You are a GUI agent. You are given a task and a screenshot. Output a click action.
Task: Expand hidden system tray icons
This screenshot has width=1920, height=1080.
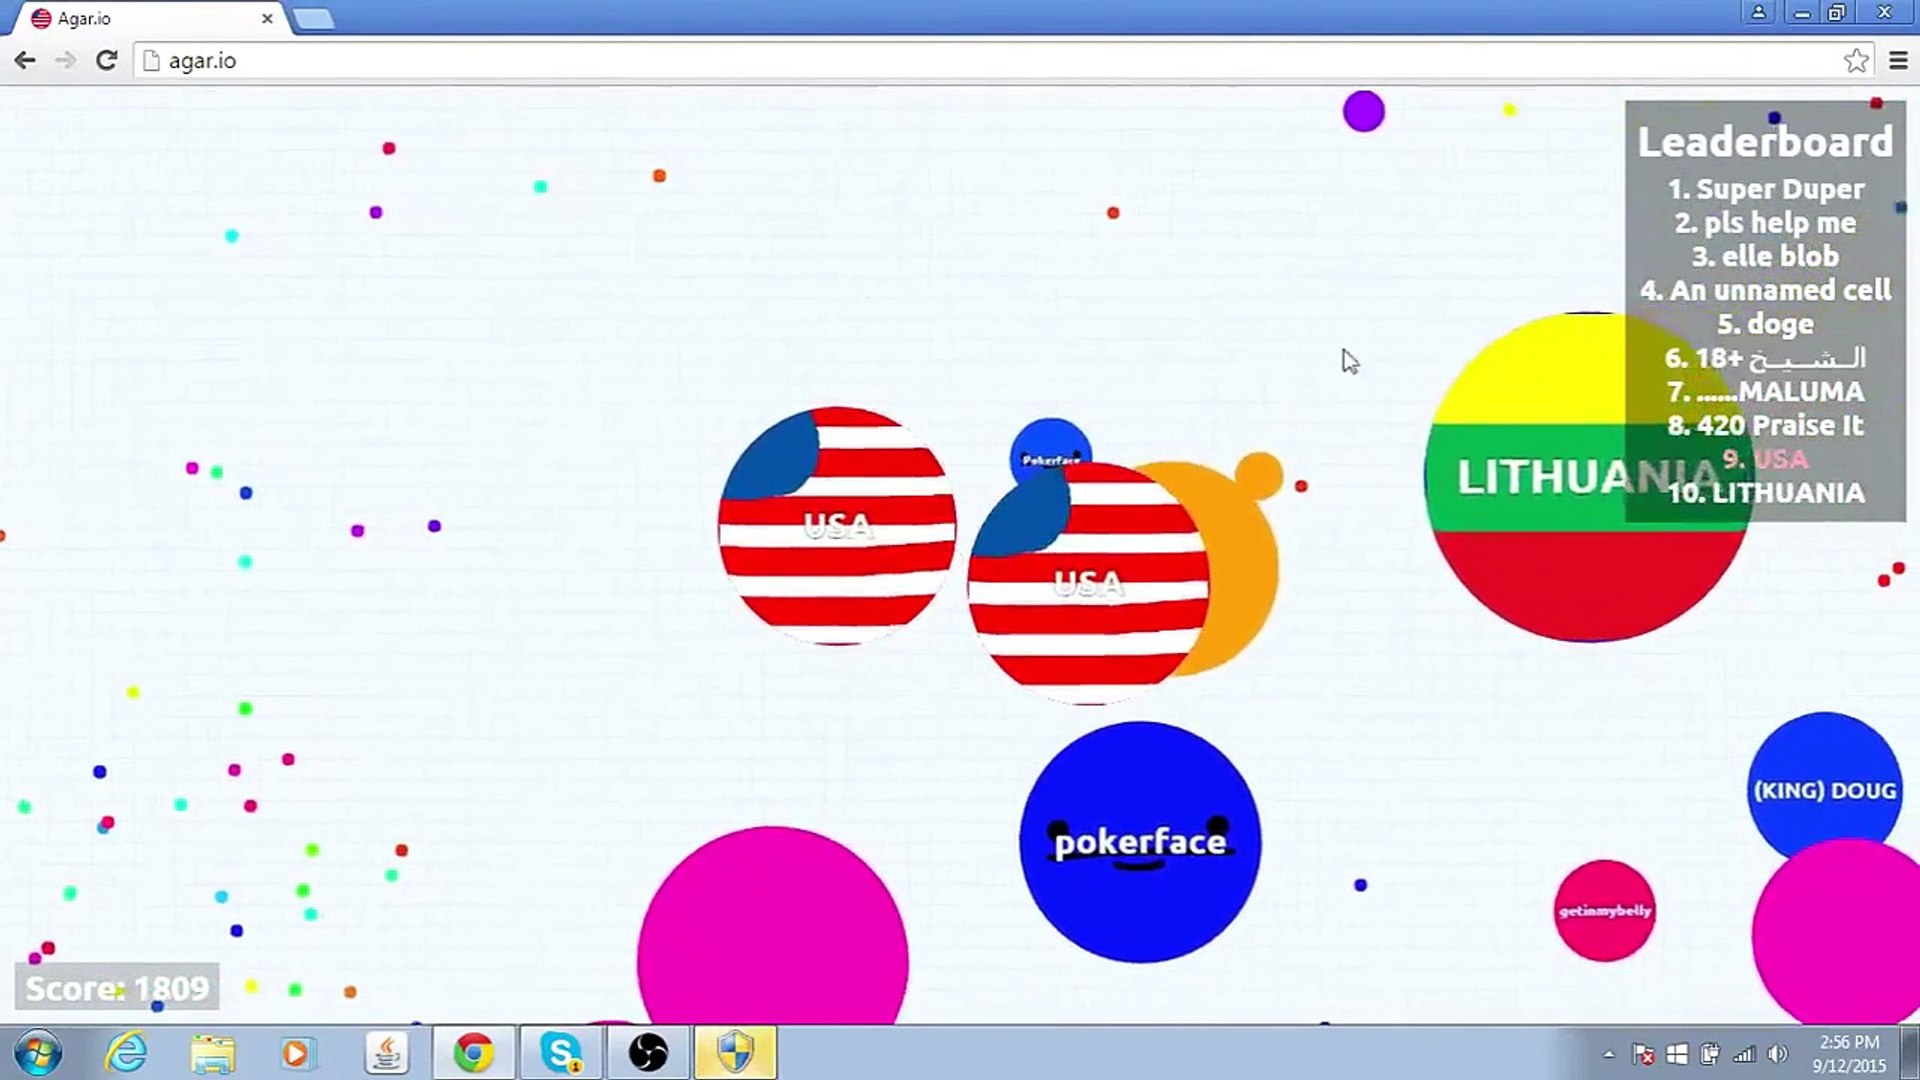coord(1609,1054)
